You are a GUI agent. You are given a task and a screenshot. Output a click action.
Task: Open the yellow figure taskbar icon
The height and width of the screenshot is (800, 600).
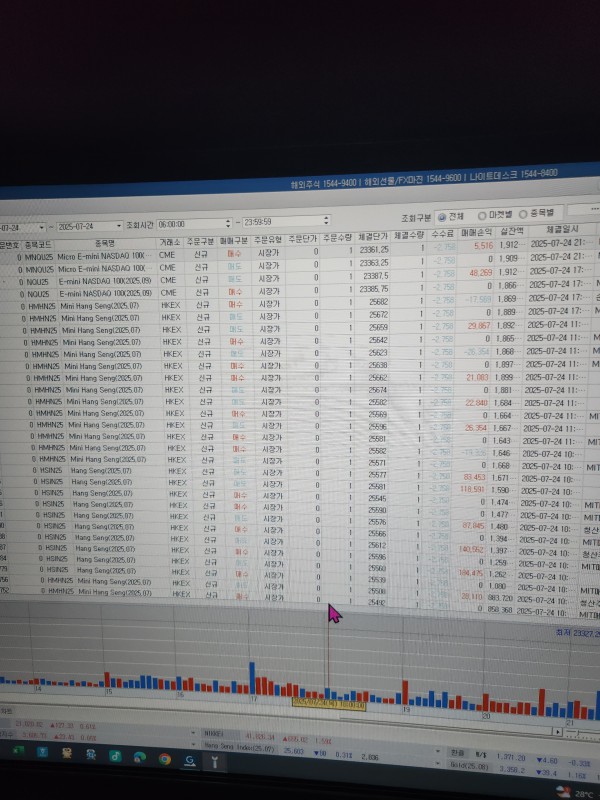click(67, 753)
